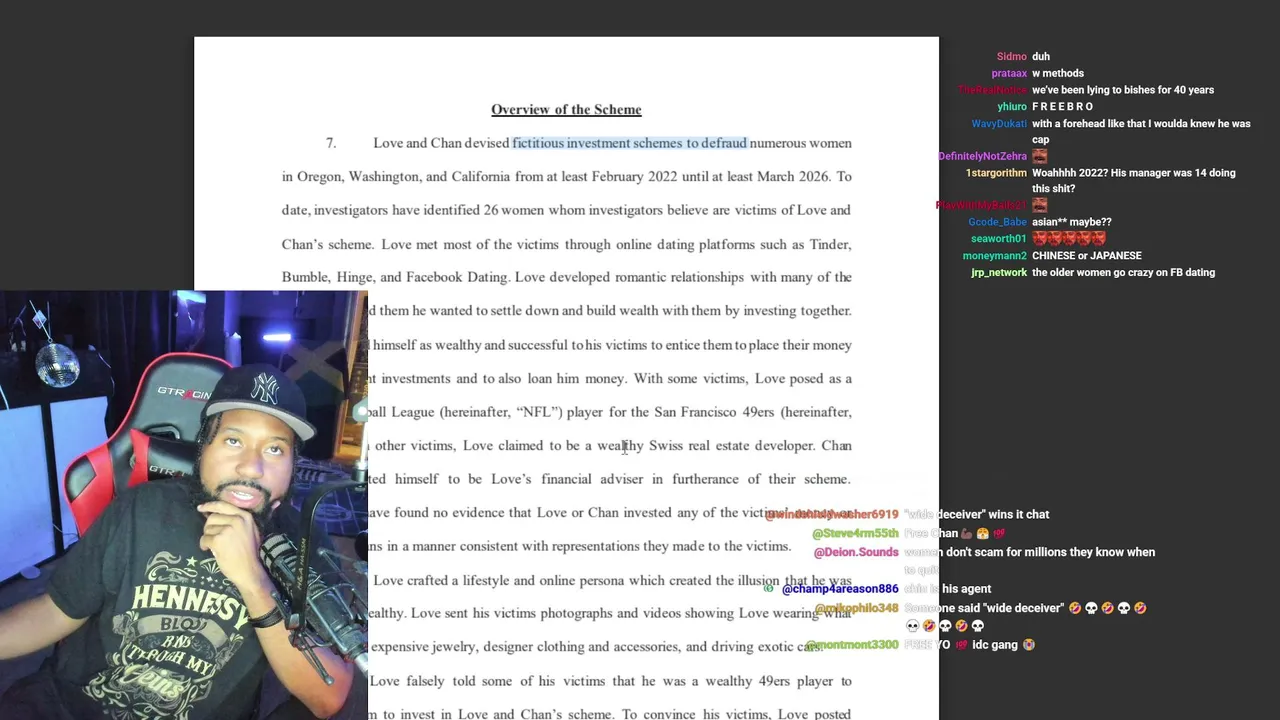This screenshot has width=1280, height=720.
Task: Click the overlay message "idc gang"
Action: 995,645
